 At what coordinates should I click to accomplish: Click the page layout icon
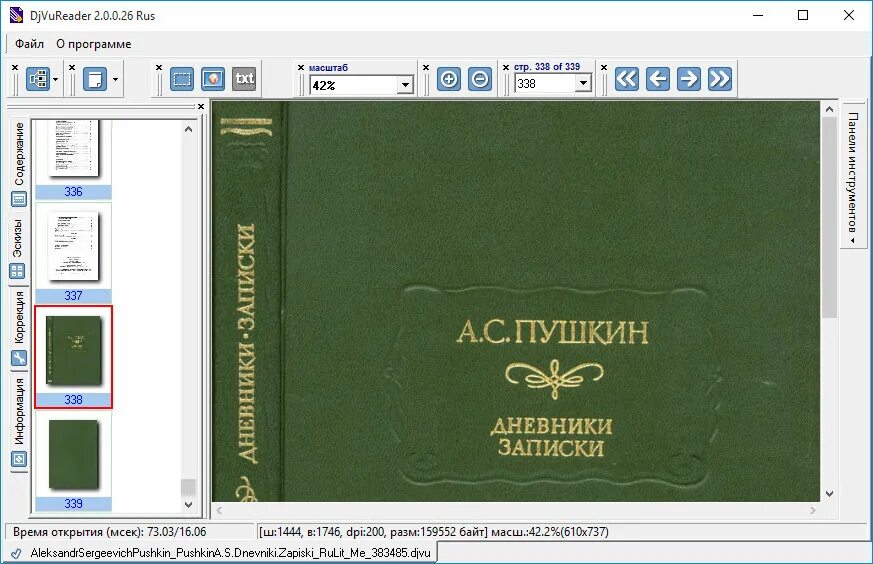pyautogui.click(x=95, y=79)
